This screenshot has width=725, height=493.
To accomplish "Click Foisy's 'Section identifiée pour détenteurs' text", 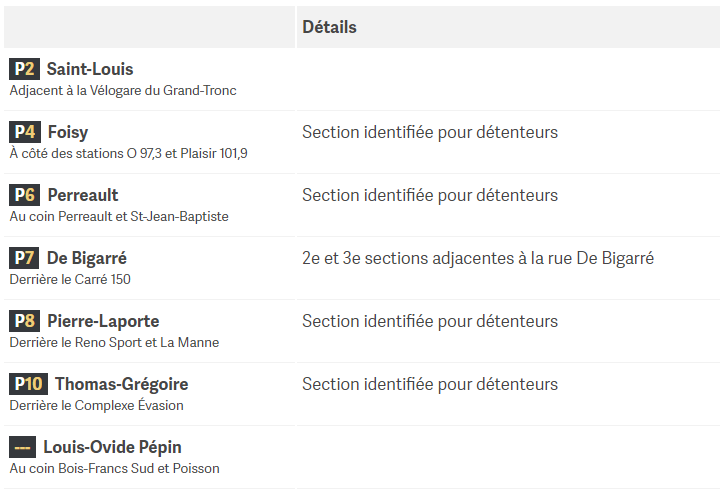I will pos(430,132).
